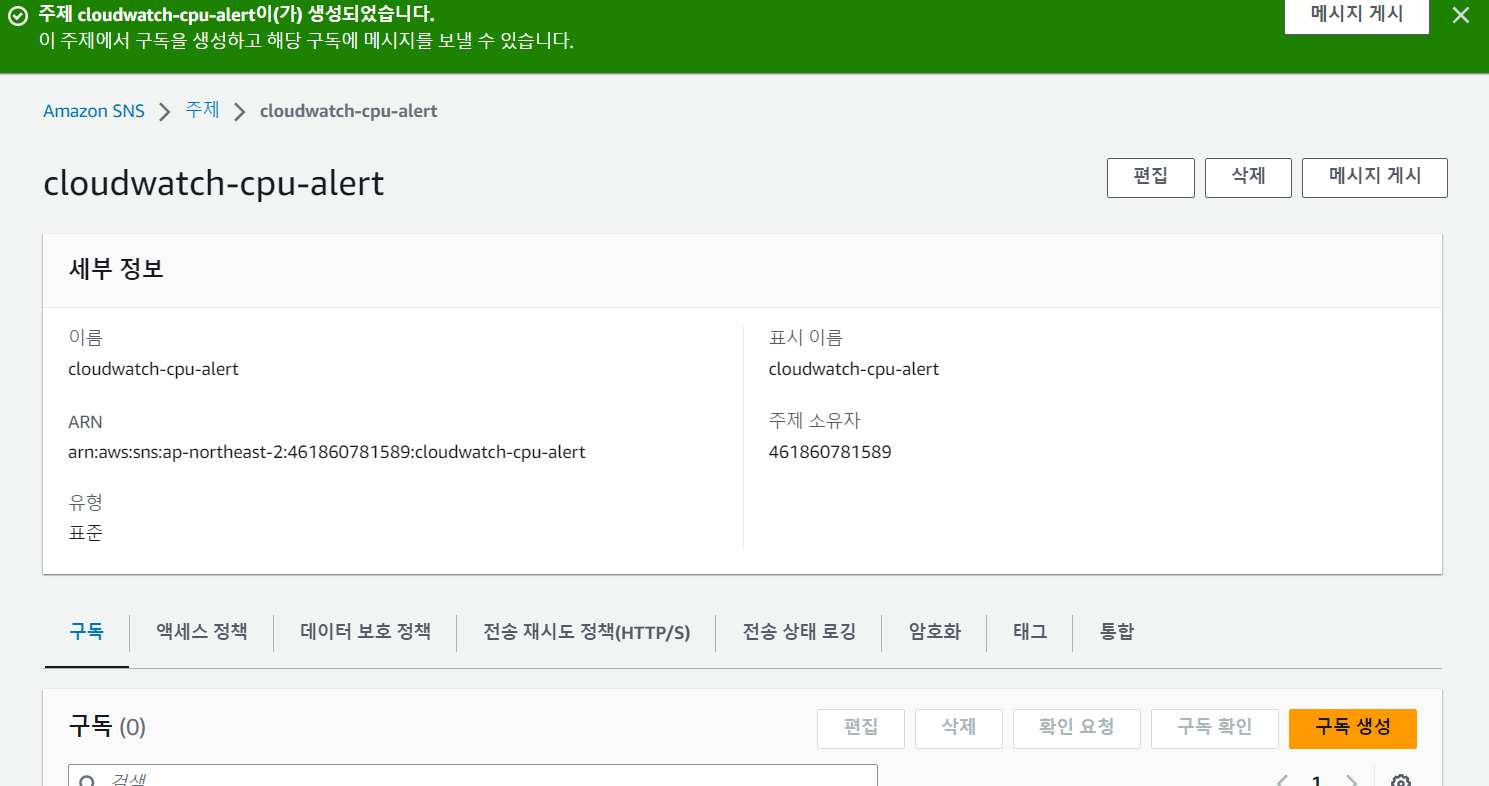The height and width of the screenshot is (786, 1489).
Task: Open Amazon SNS breadcrumb link
Action: (94, 111)
